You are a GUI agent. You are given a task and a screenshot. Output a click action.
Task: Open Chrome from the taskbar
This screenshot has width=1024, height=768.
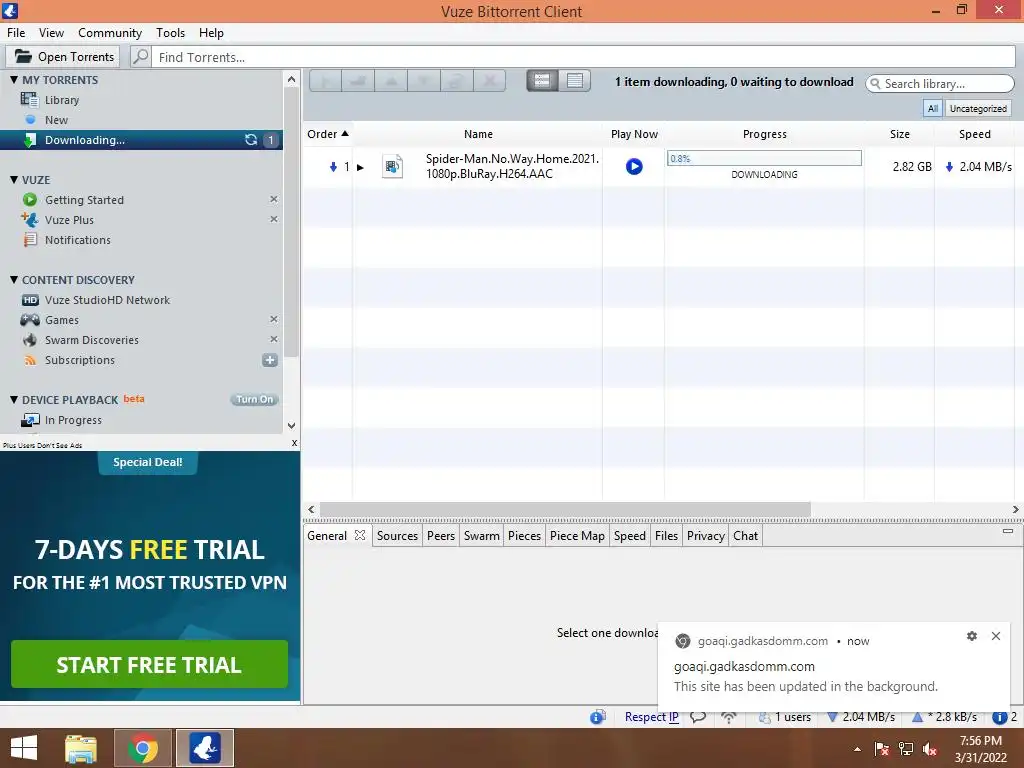pos(143,748)
